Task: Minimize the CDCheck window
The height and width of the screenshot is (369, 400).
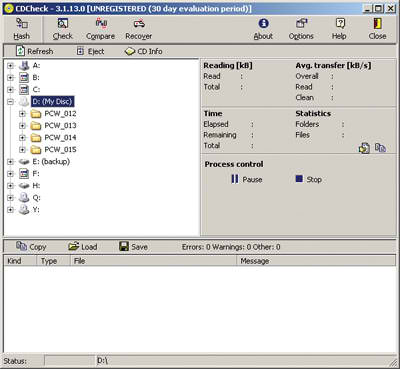Action: click(x=367, y=8)
